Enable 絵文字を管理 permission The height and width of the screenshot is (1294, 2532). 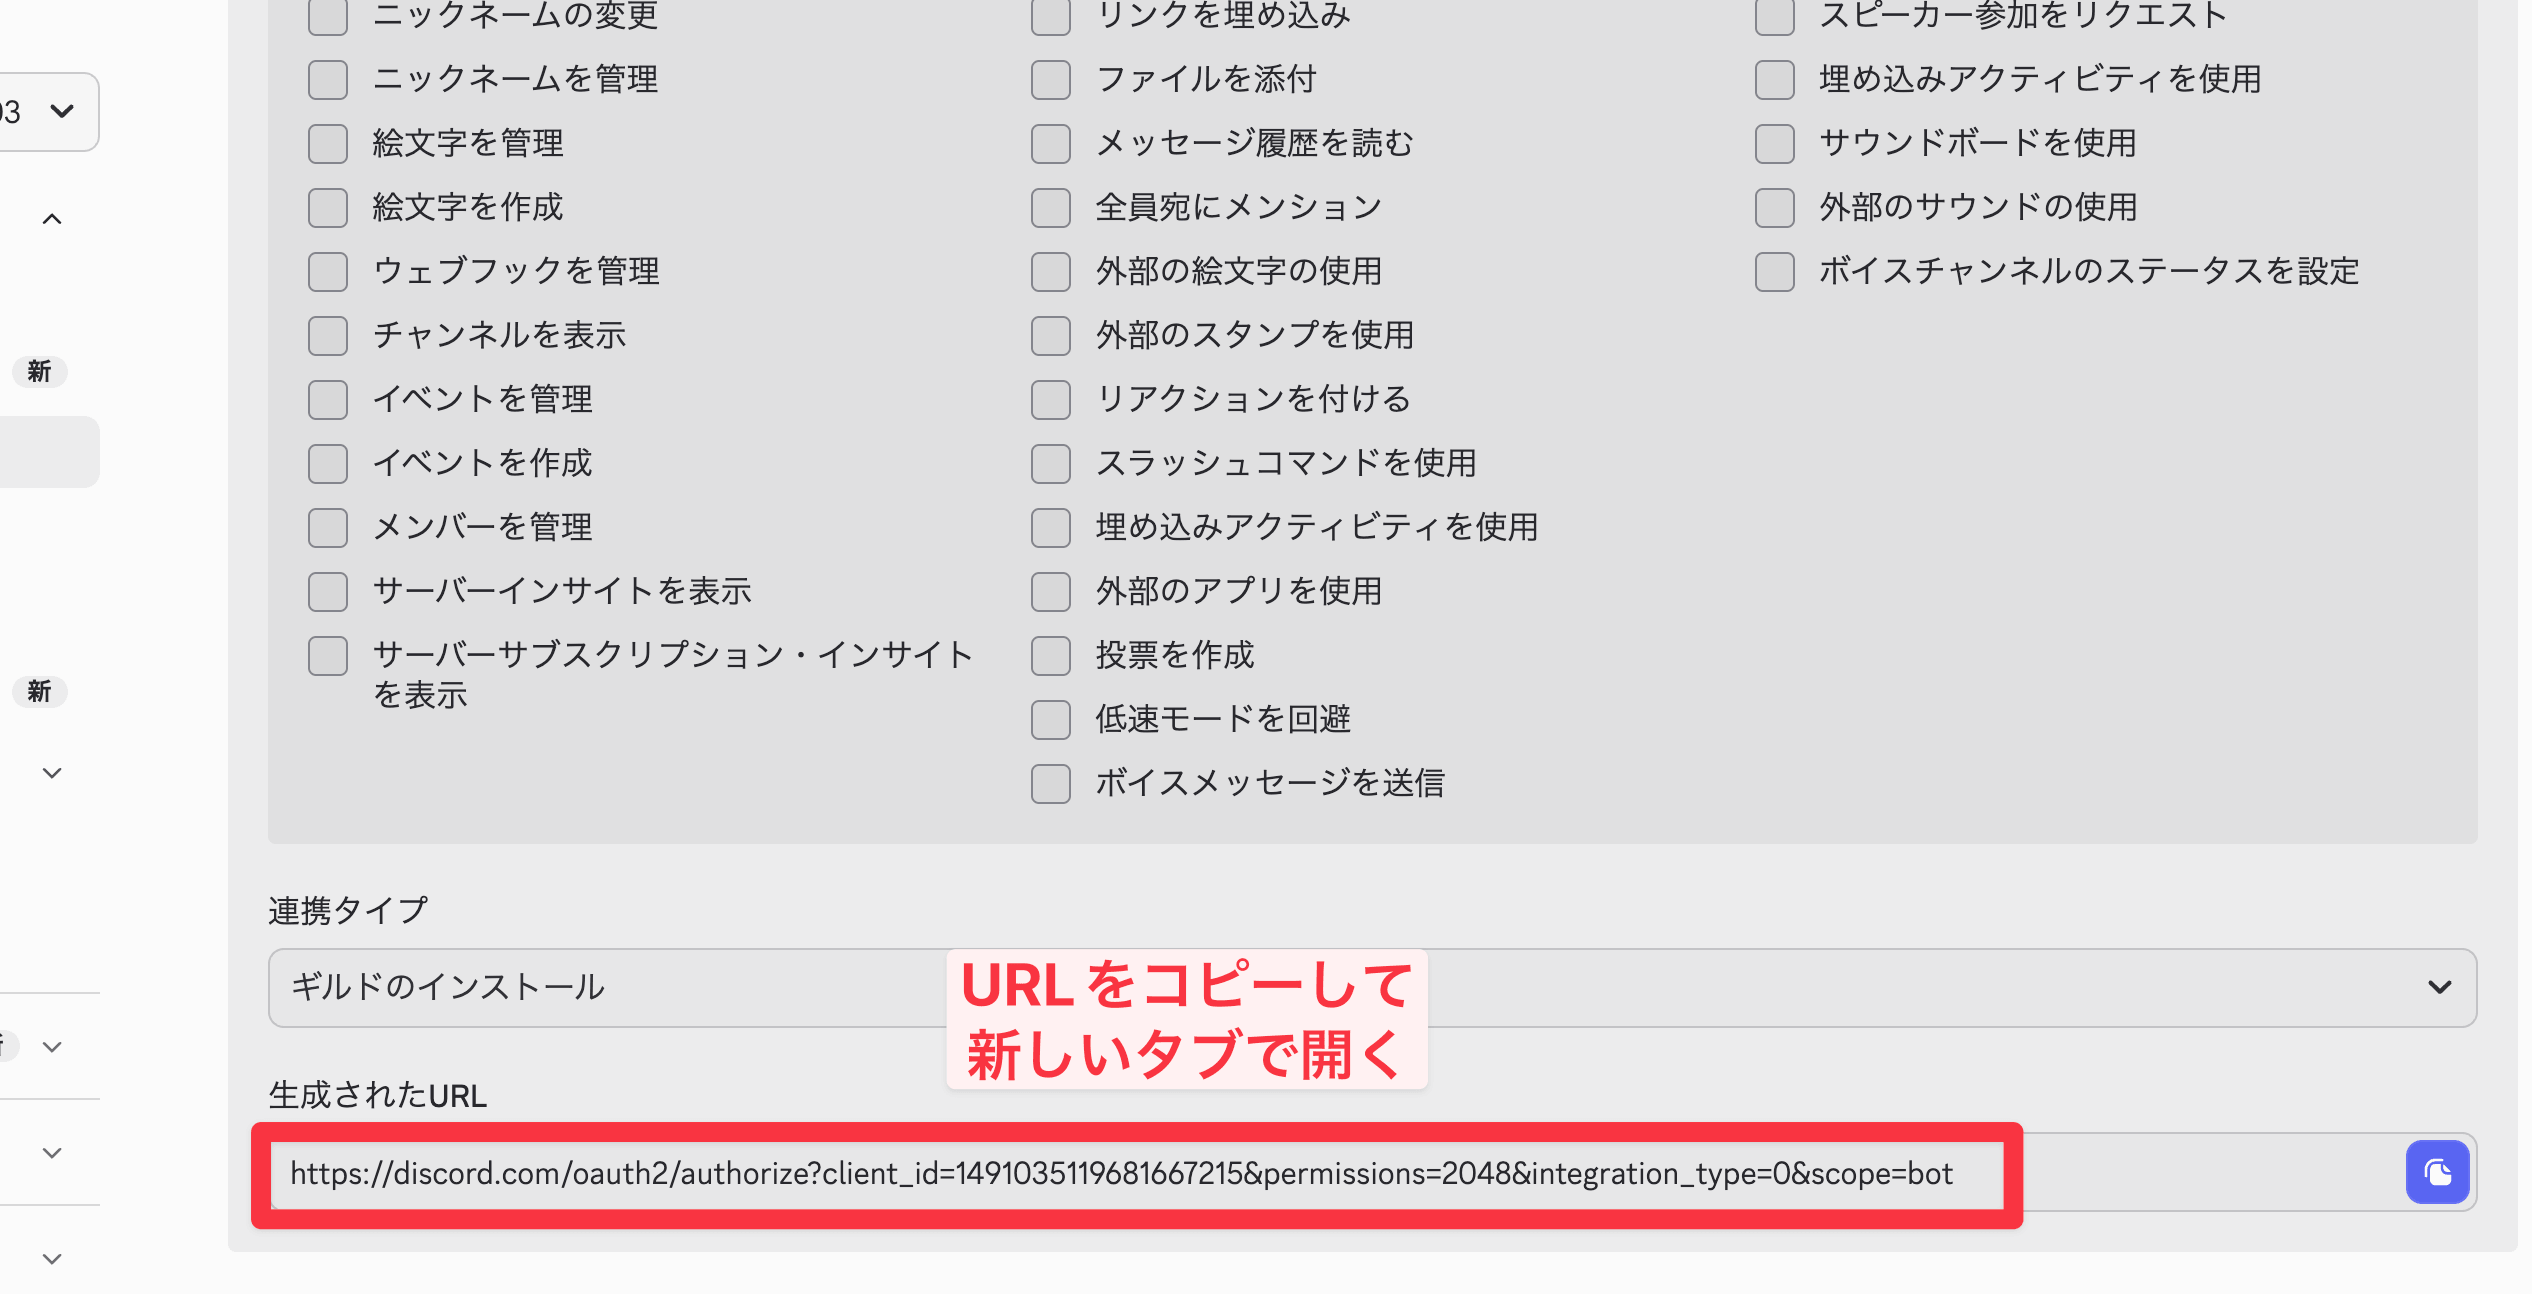[328, 143]
